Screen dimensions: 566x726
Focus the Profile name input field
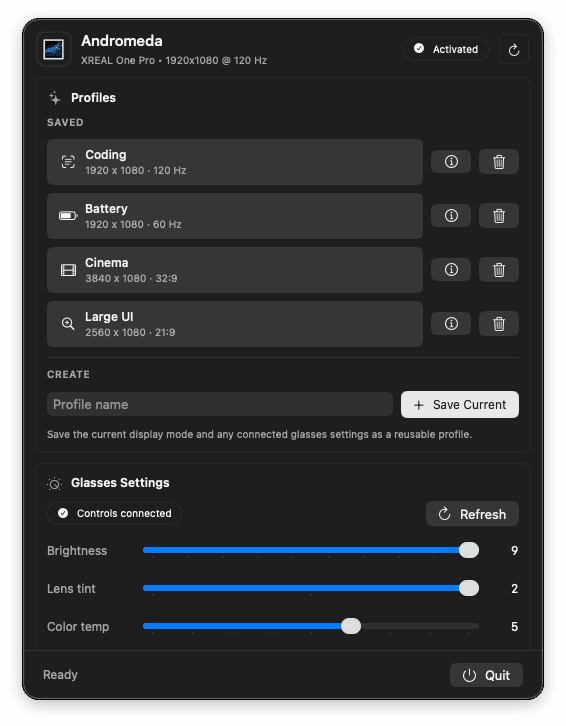click(220, 404)
